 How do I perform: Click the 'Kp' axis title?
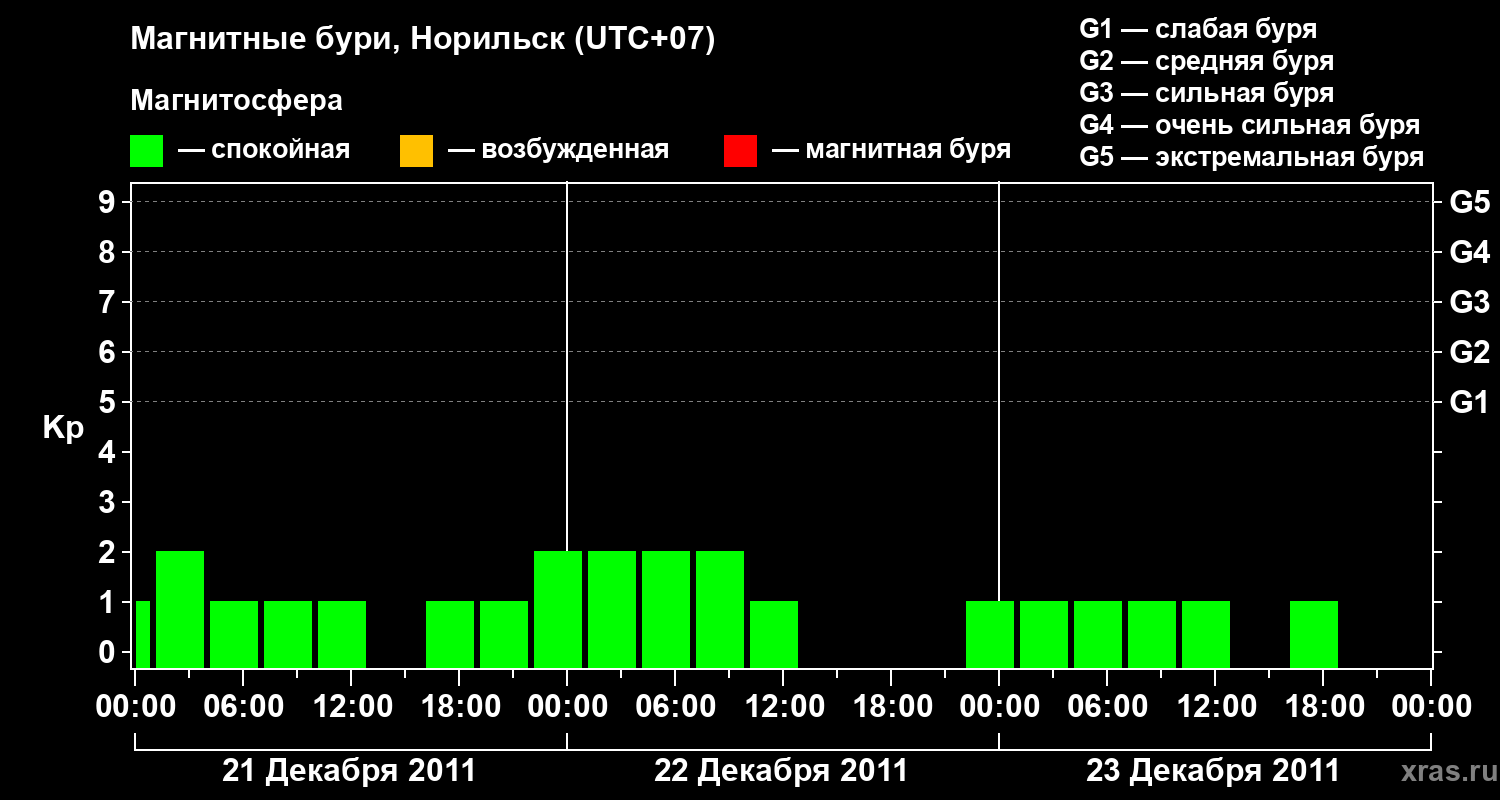pos(63,428)
